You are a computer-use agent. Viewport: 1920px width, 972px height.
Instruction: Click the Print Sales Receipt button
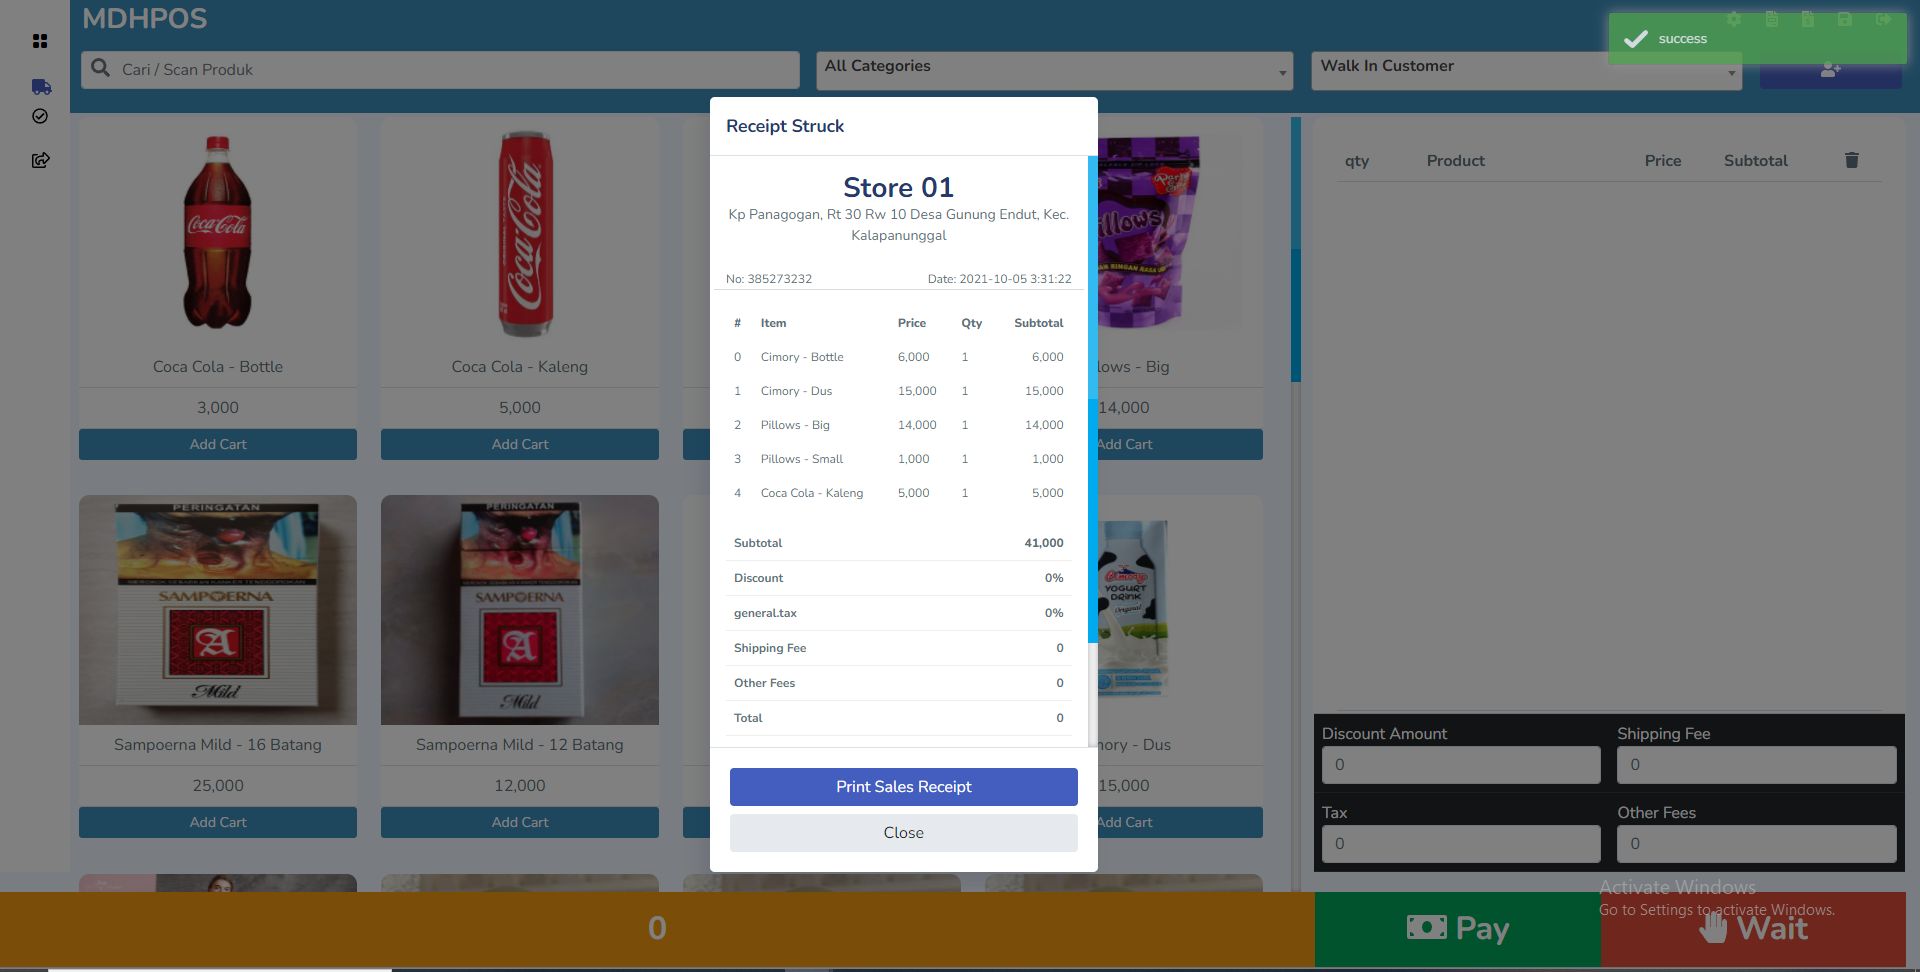[903, 787]
